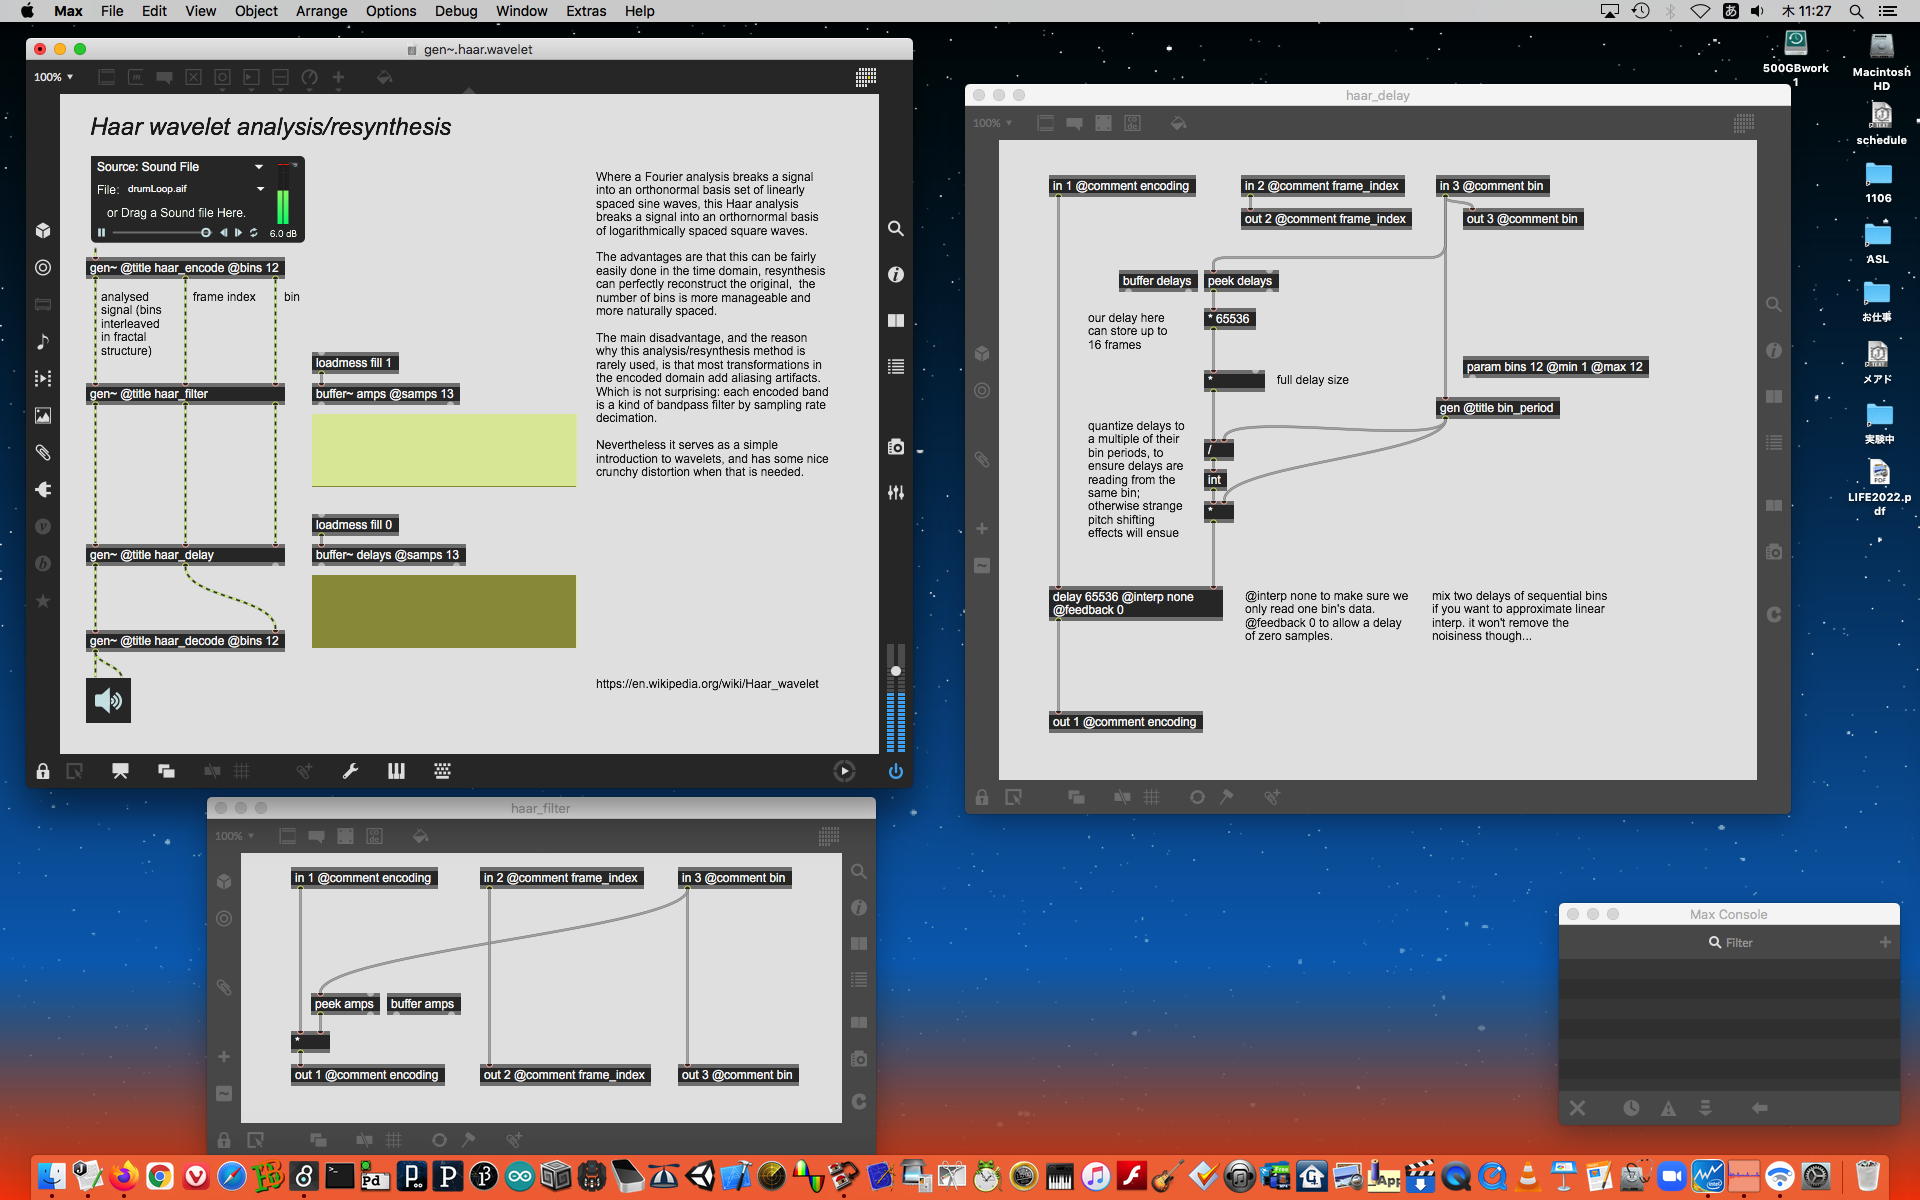This screenshot has height=1200, width=1920.
Task: Open the mixer sliders icon
Action: tap(895, 493)
